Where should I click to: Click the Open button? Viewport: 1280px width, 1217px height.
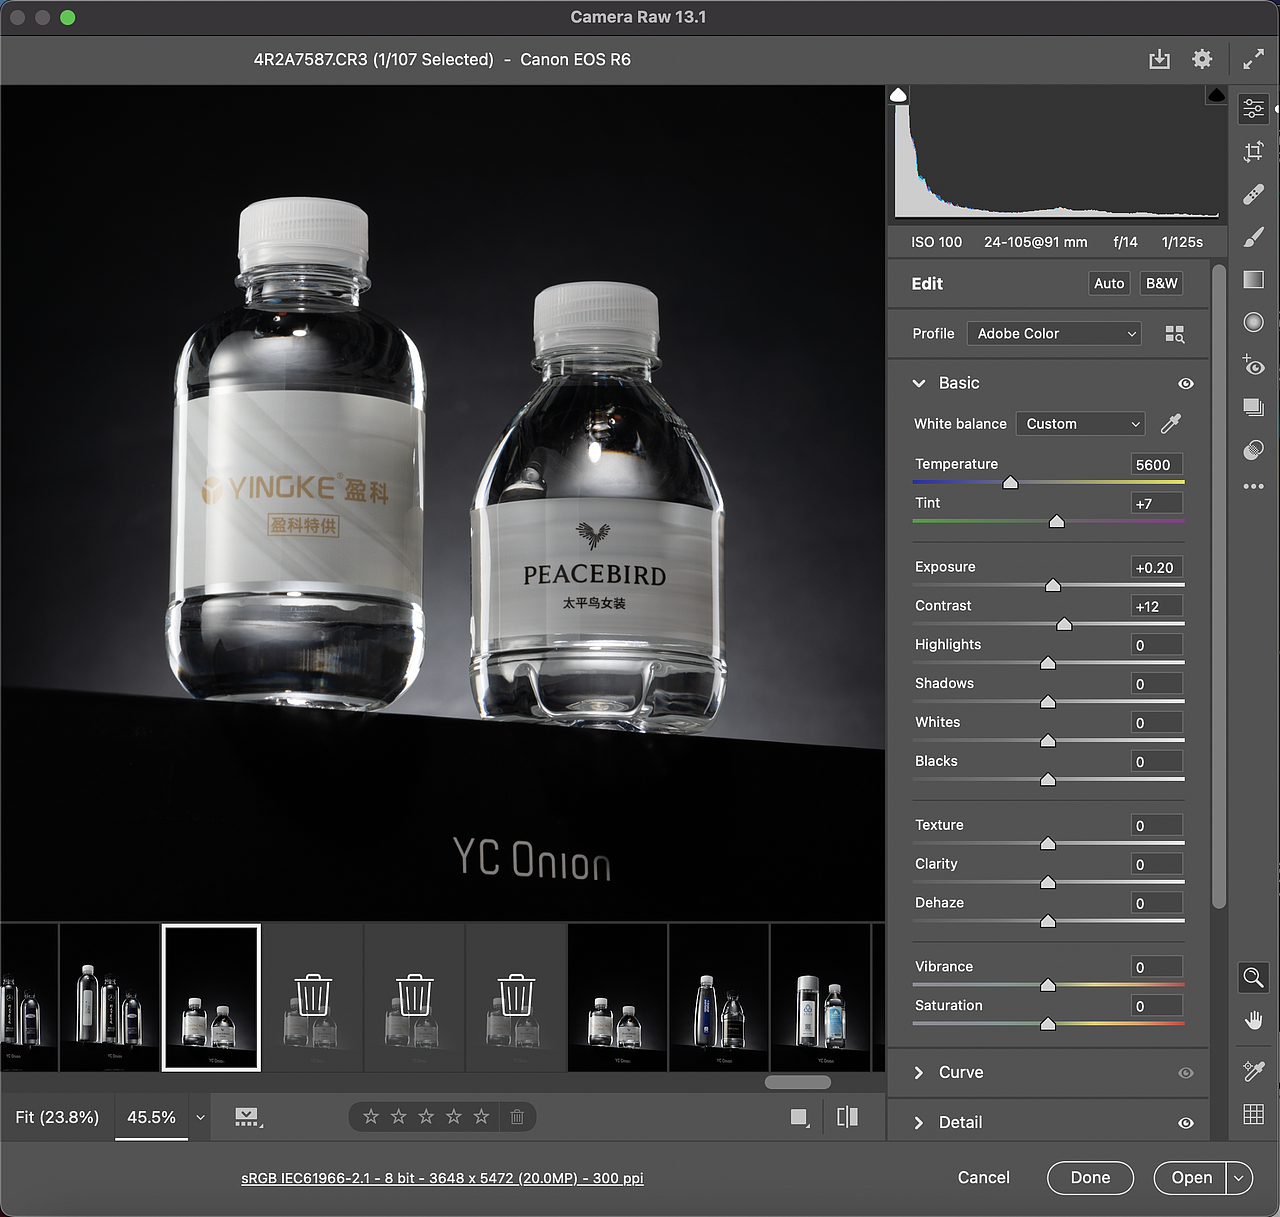[x=1191, y=1178]
